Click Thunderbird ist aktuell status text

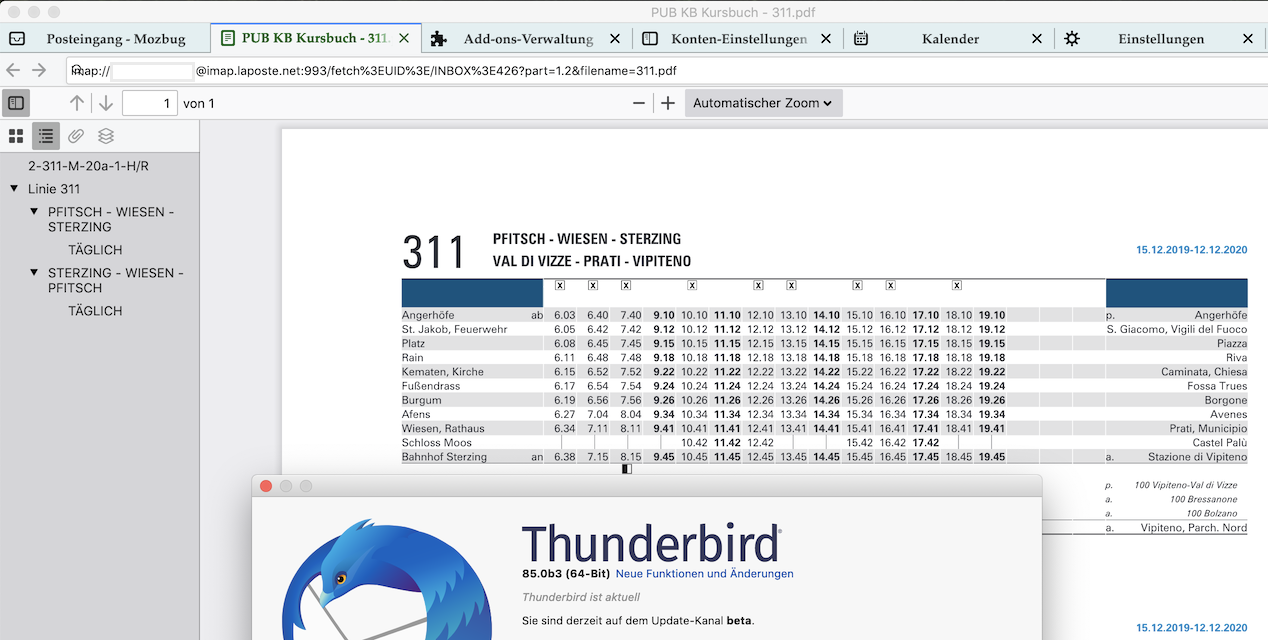coord(581,597)
